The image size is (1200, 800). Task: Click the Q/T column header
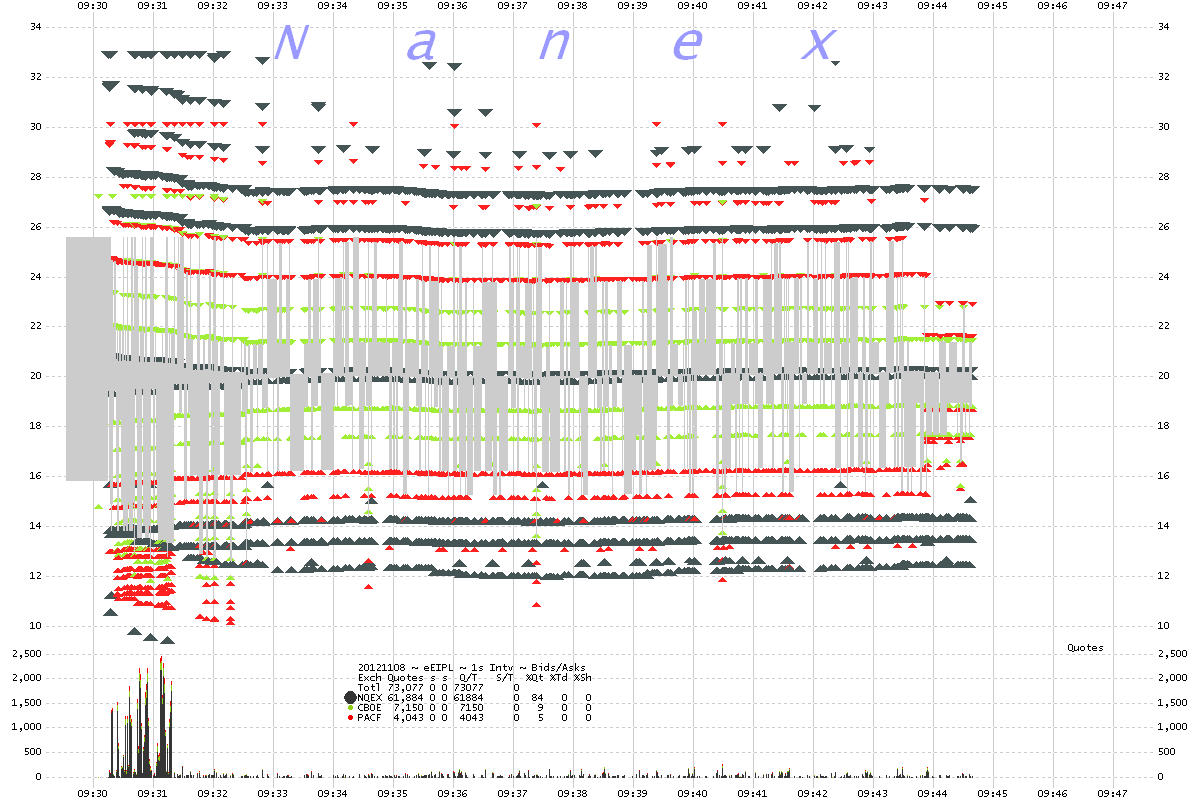[469, 677]
